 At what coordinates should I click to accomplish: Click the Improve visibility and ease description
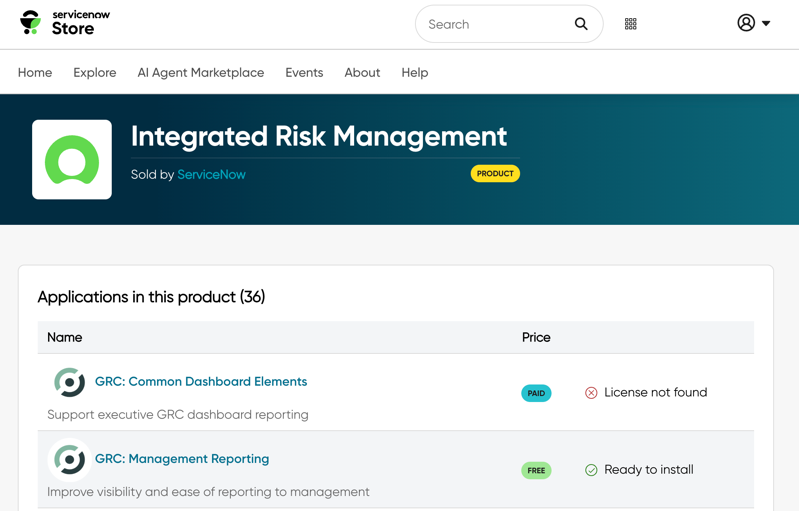click(x=208, y=492)
